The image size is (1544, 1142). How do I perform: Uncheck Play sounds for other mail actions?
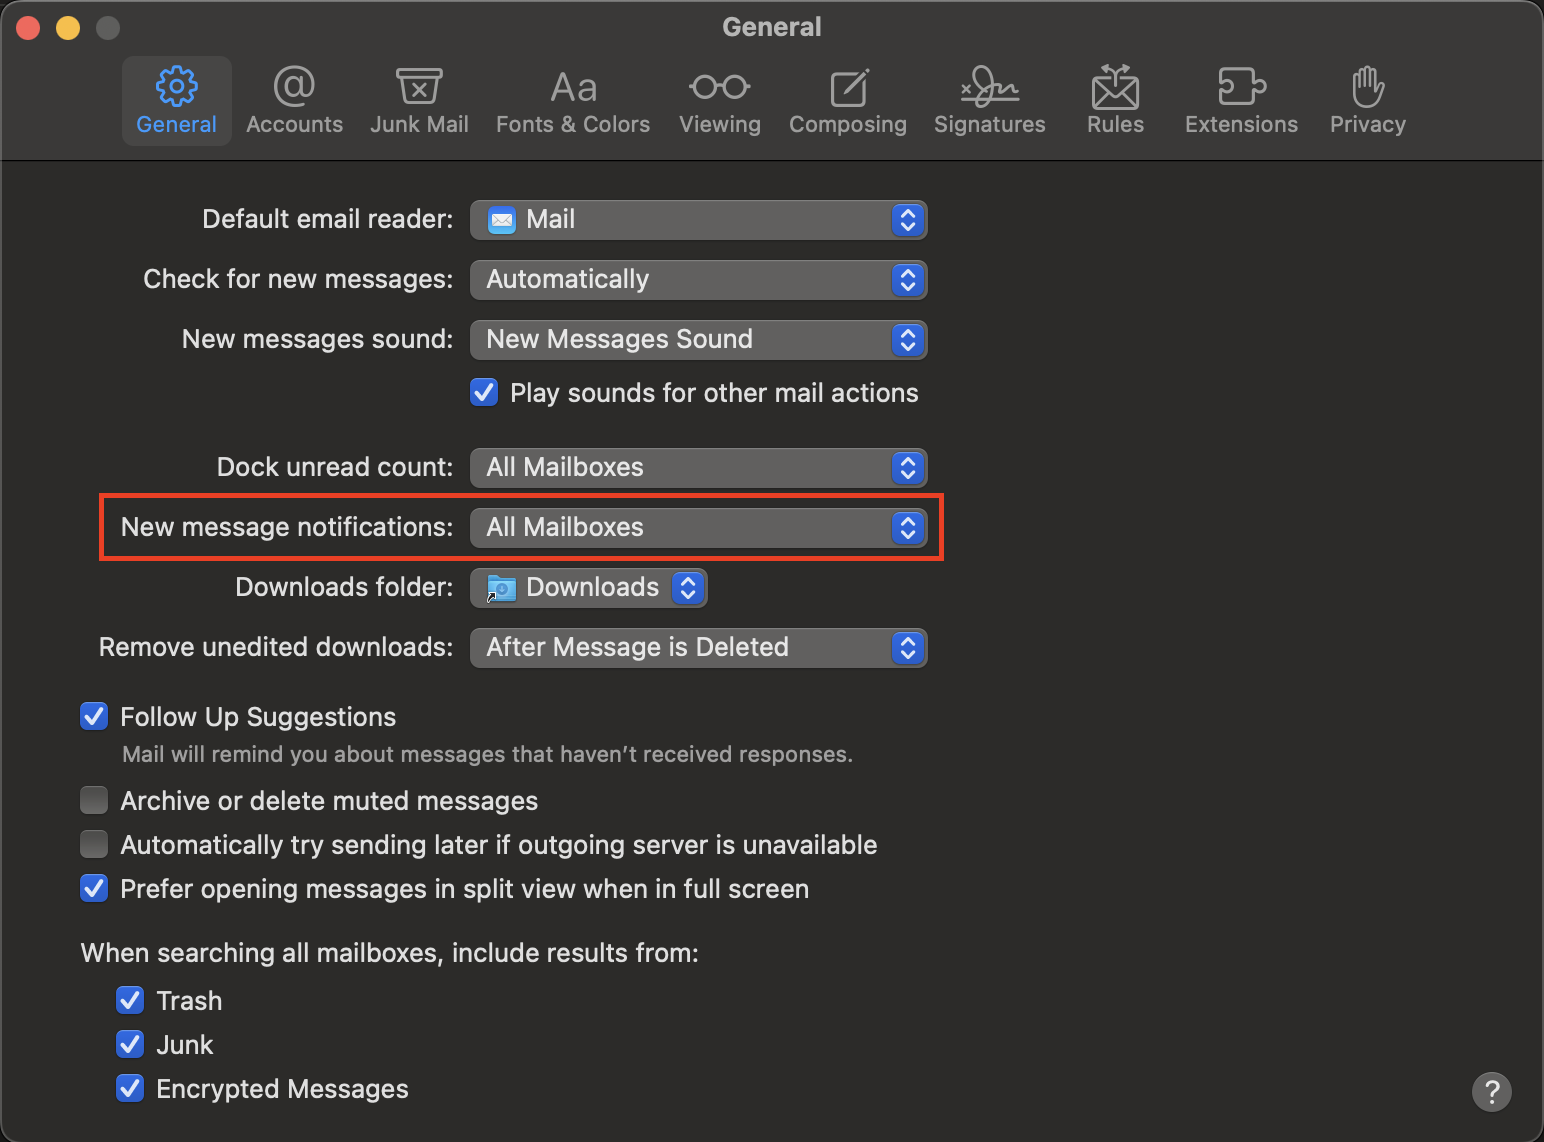(484, 392)
